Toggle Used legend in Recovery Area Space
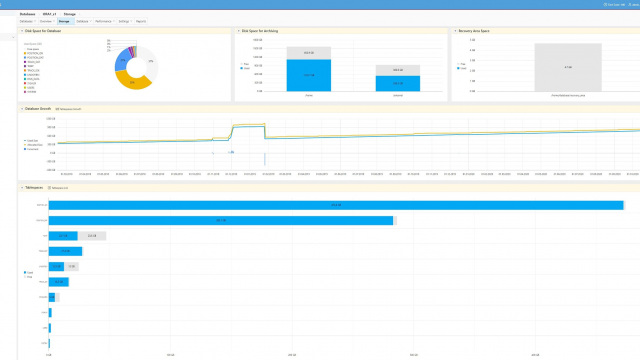 pos(462,68)
